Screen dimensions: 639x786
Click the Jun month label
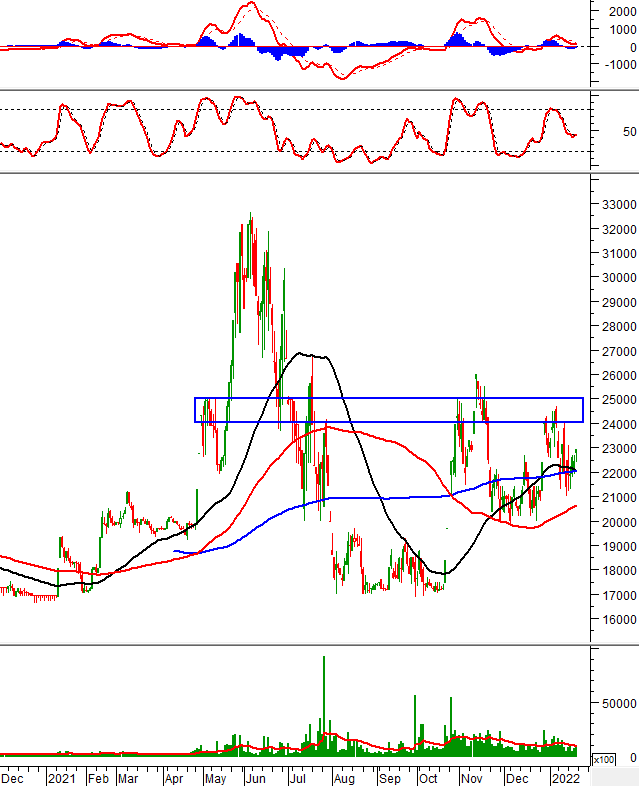[x=255, y=778]
